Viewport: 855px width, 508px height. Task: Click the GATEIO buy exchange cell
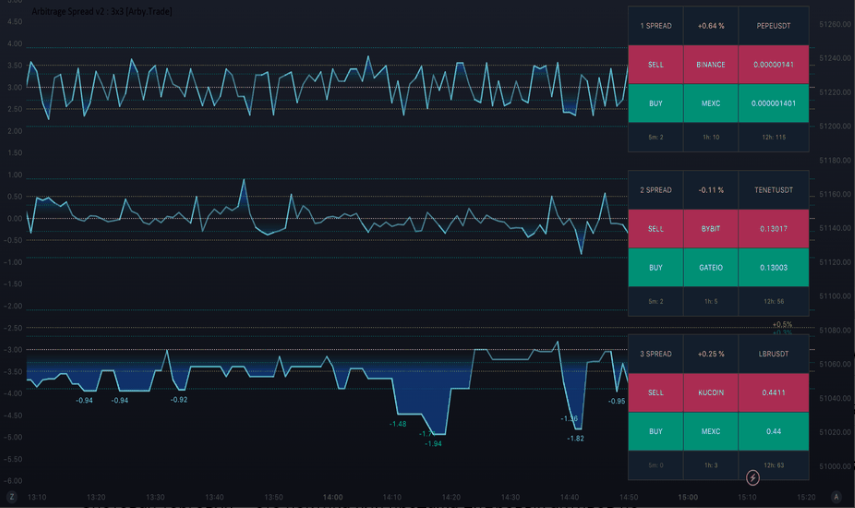[711, 267]
